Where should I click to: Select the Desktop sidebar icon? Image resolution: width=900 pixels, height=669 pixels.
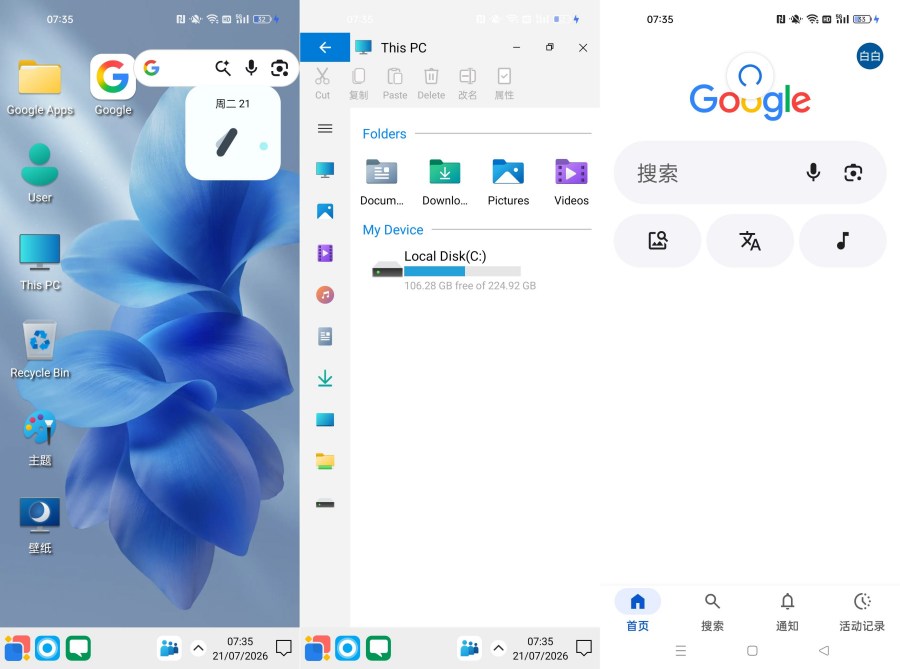point(325,419)
